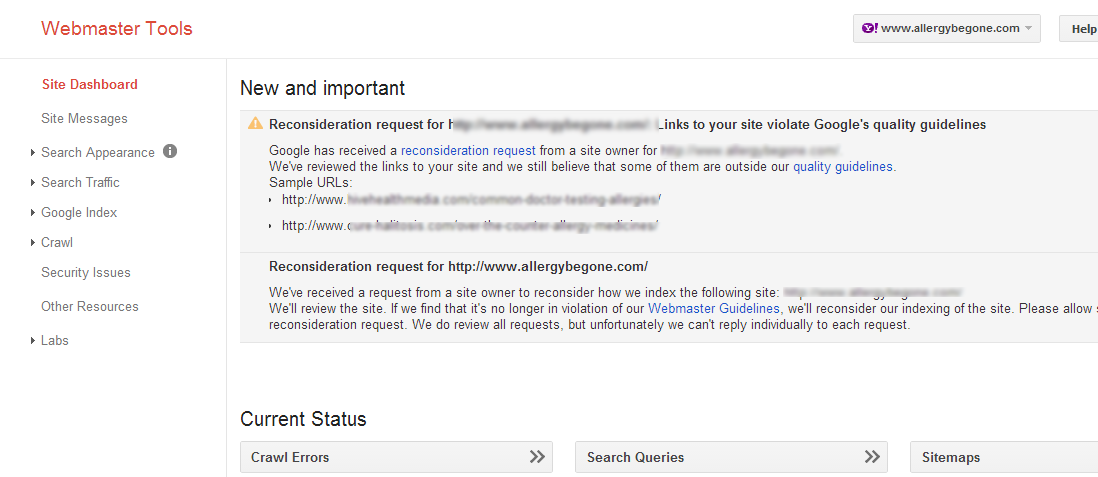
Task: Click the info icon beside Search Appearance
Action: (x=170, y=152)
